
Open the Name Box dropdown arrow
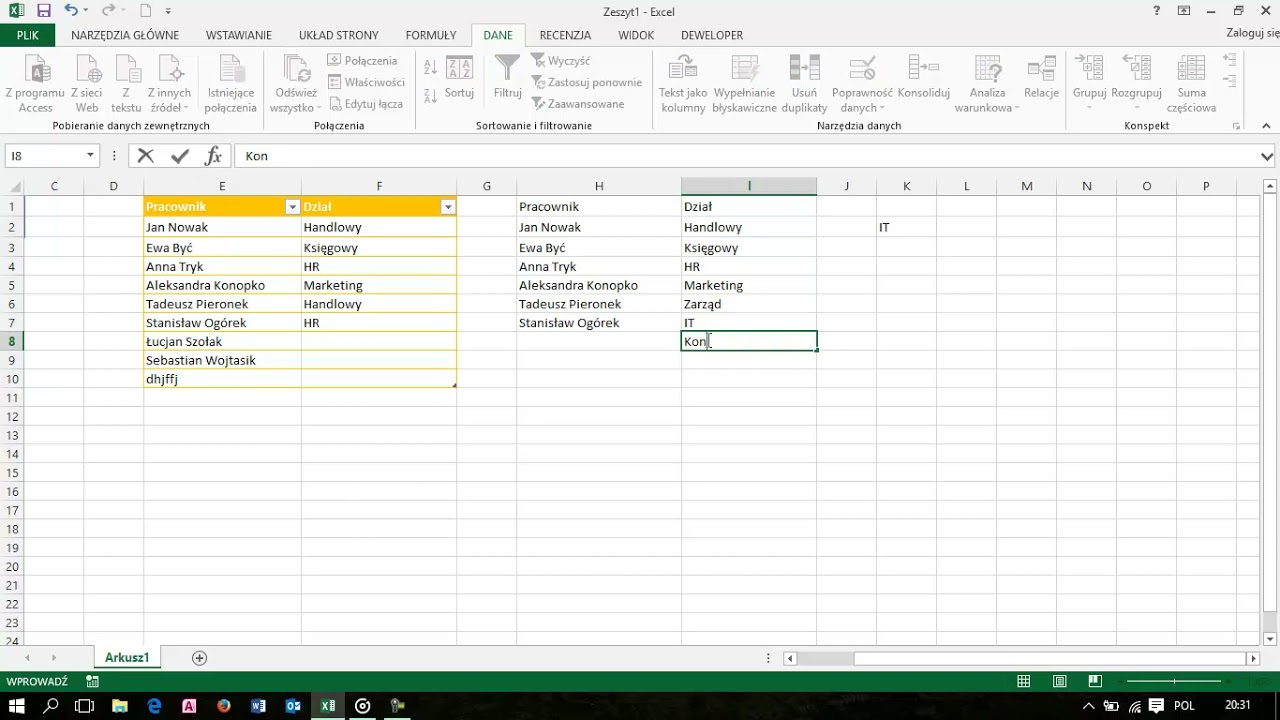pyautogui.click(x=90, y=156)
